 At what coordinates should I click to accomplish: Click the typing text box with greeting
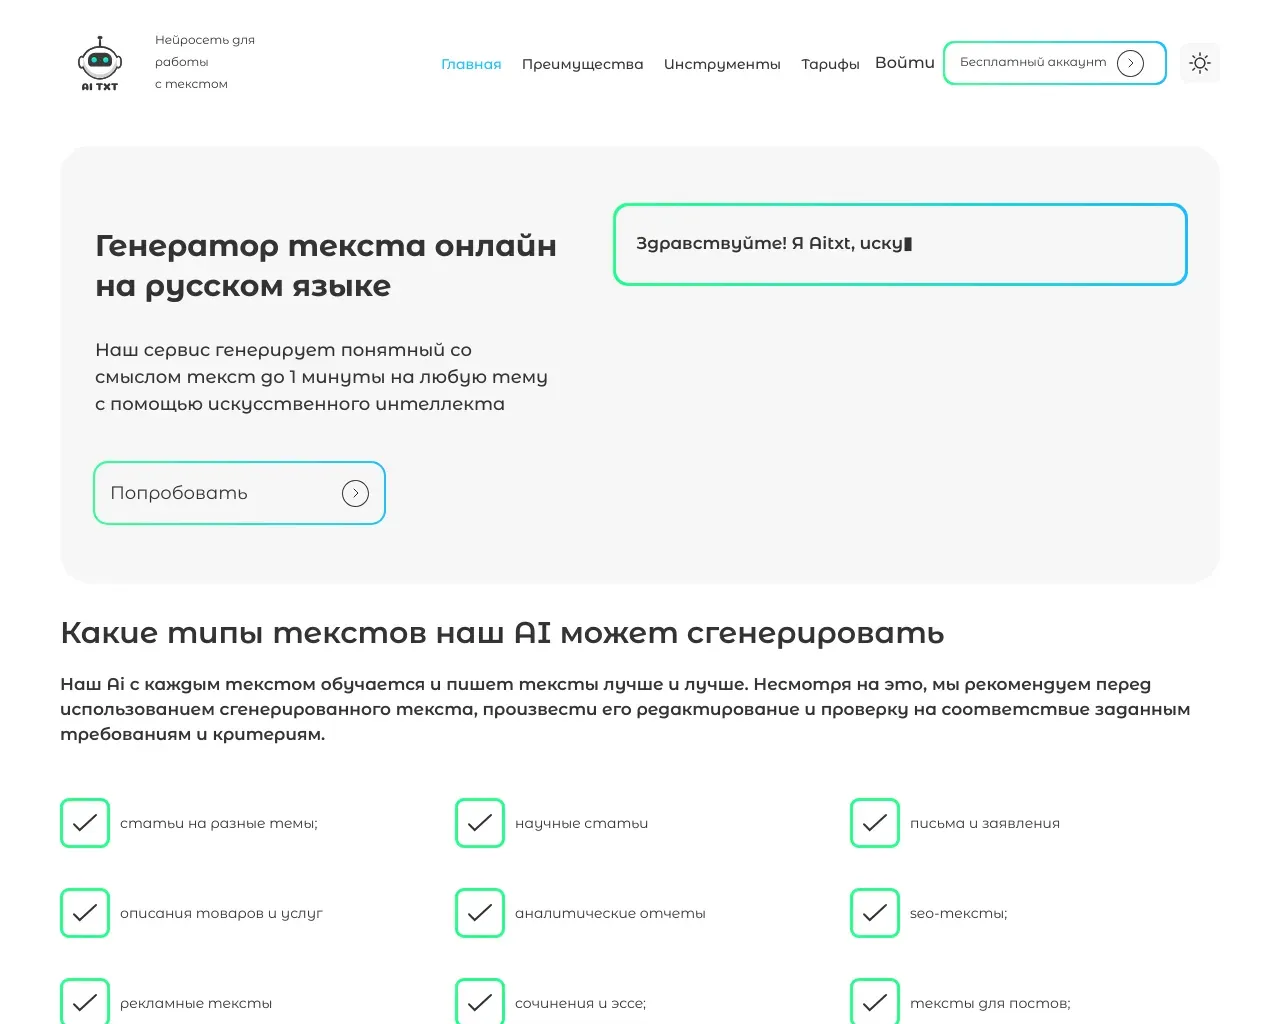(900, 244)
